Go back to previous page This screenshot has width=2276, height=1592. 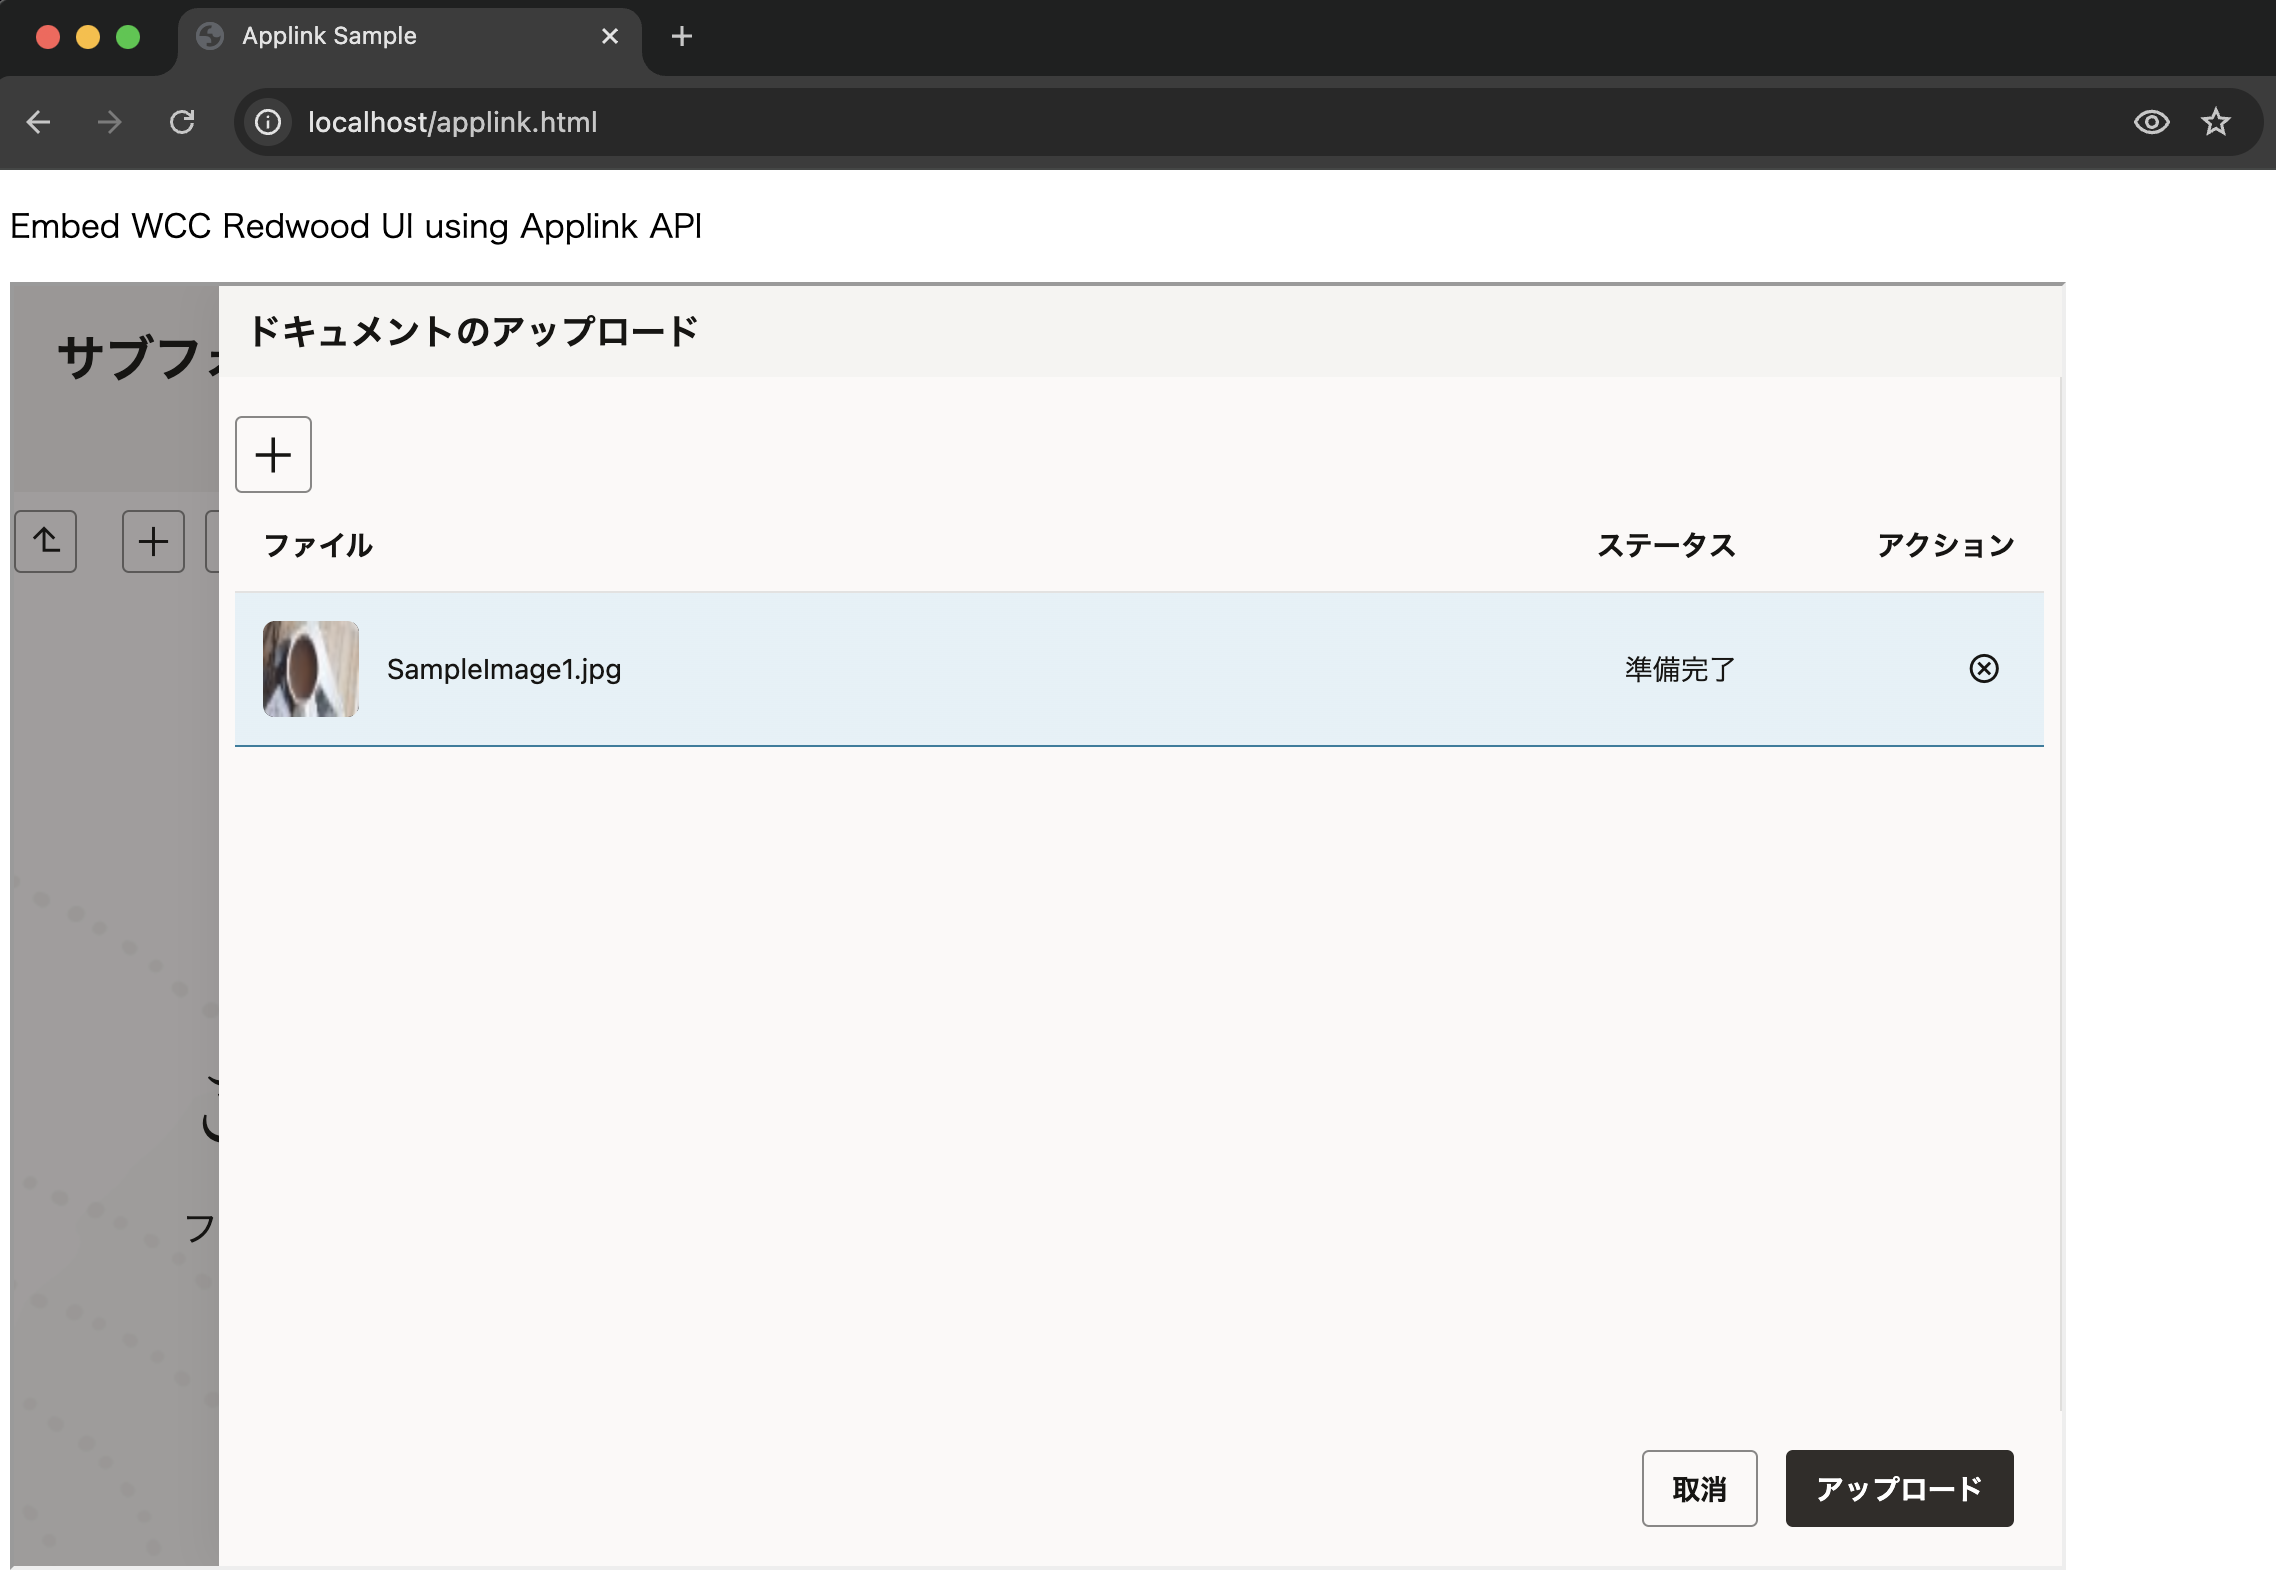[38, 122]
